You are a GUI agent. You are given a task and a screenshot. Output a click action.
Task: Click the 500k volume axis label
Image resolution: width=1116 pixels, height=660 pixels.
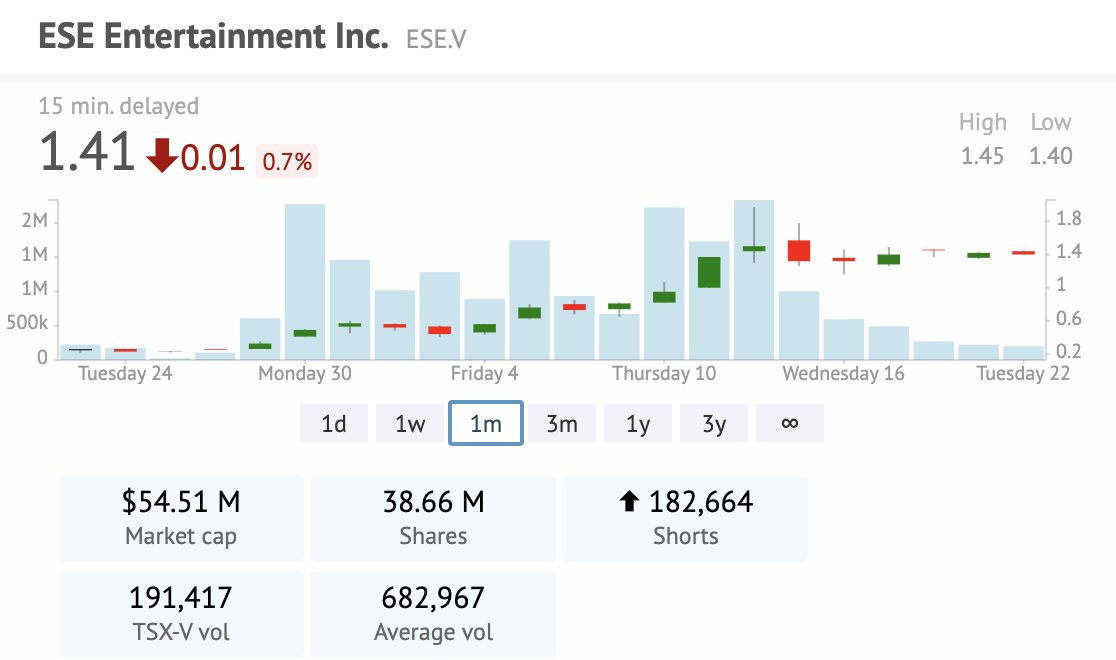click(27, 323)
